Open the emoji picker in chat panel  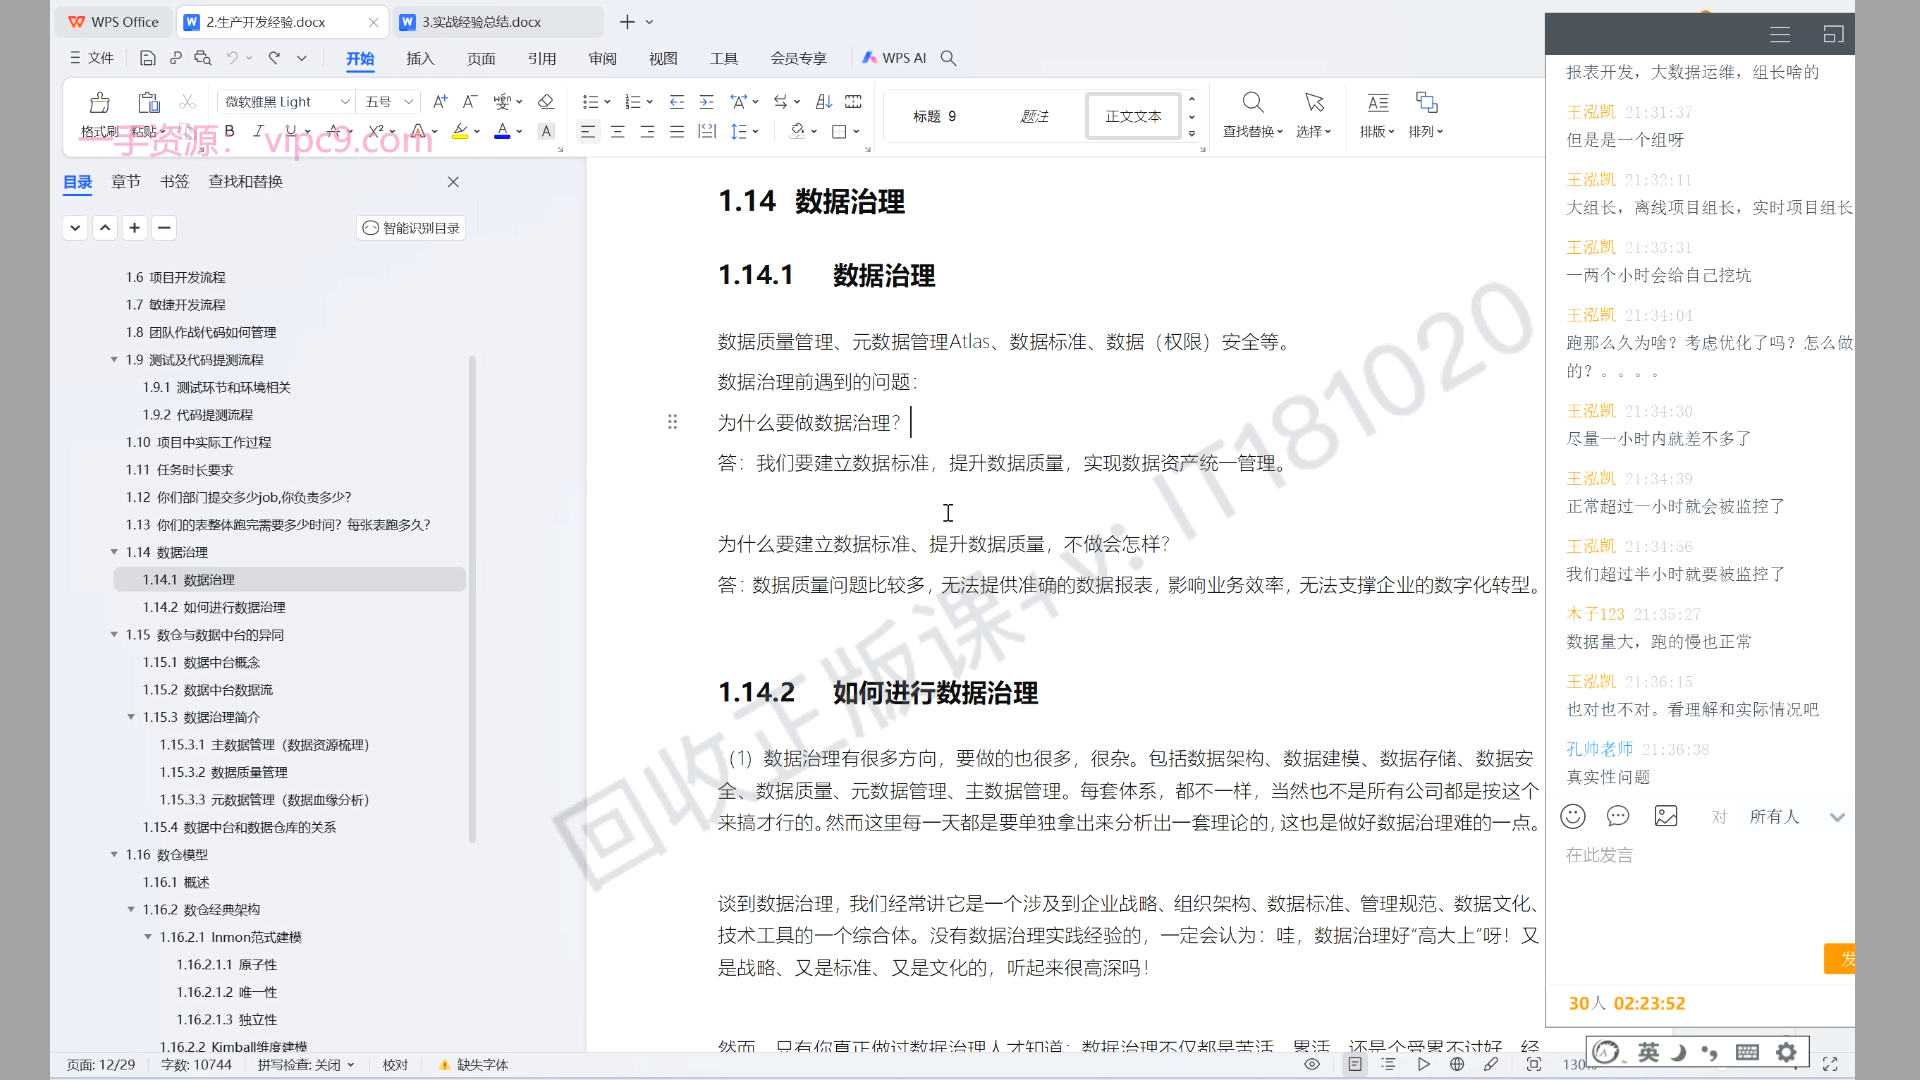pos(1573,817)
